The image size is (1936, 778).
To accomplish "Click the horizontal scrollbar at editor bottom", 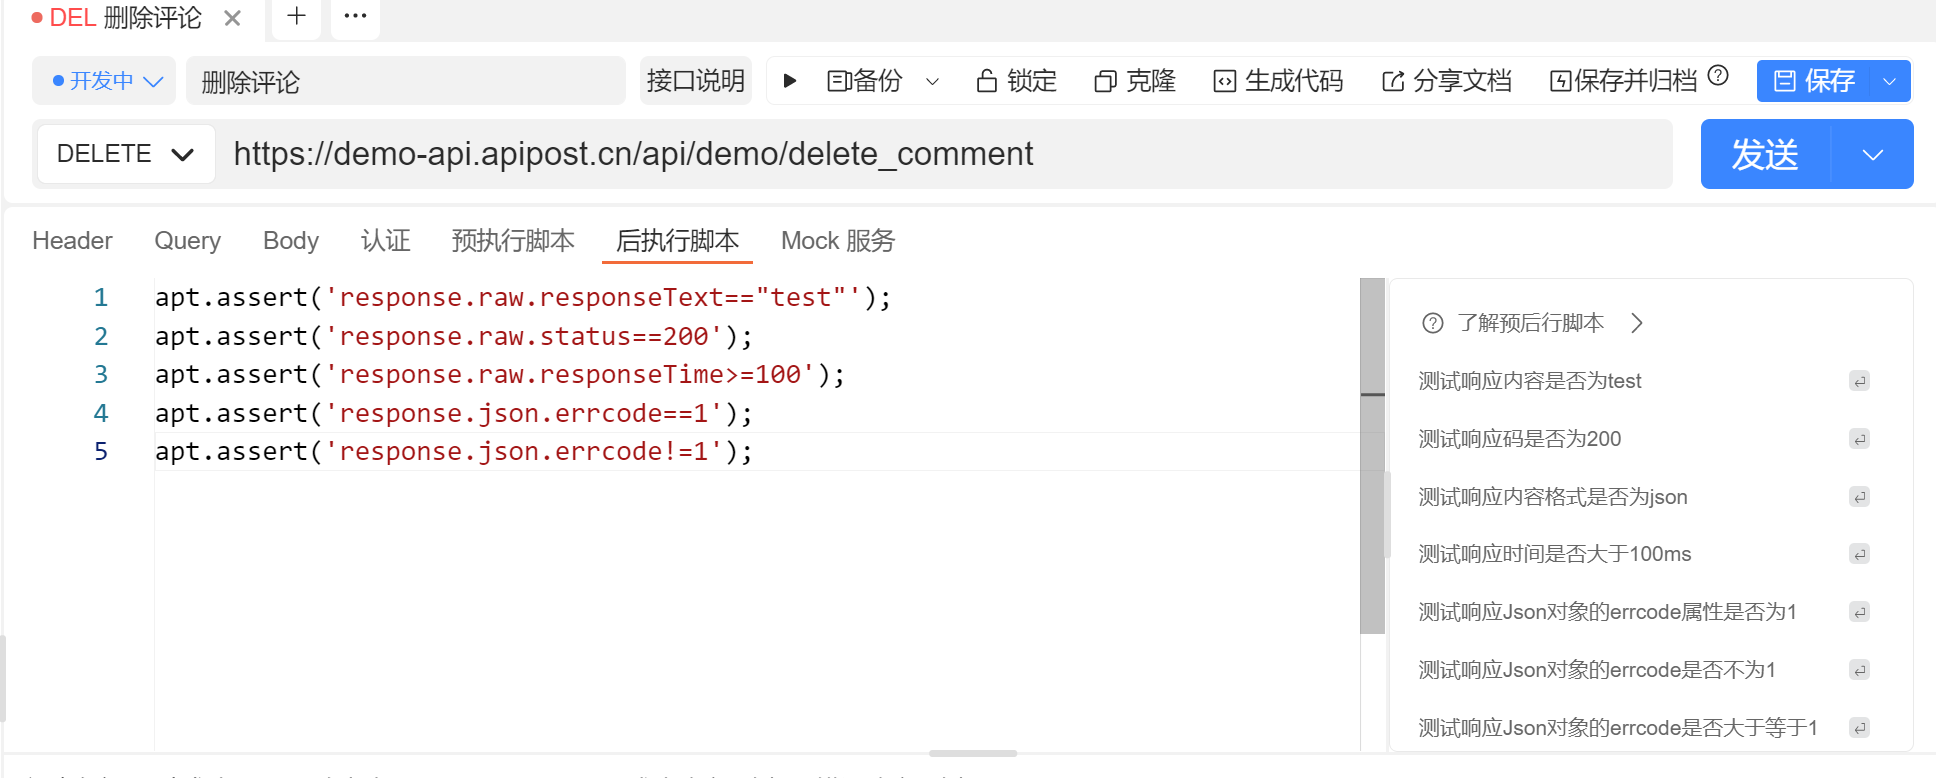I will tap(973, 753).
